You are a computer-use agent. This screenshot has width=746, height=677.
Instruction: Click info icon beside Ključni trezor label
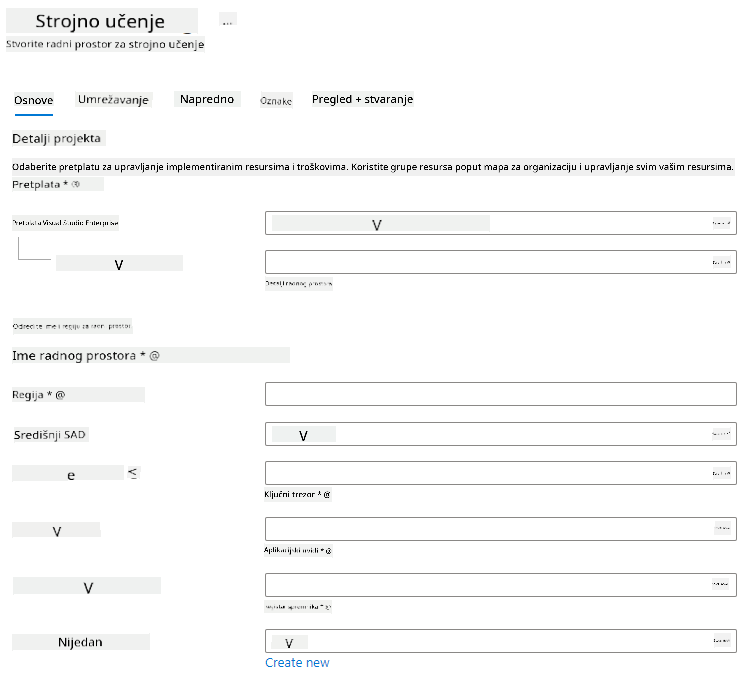click(x=326, y=495)
